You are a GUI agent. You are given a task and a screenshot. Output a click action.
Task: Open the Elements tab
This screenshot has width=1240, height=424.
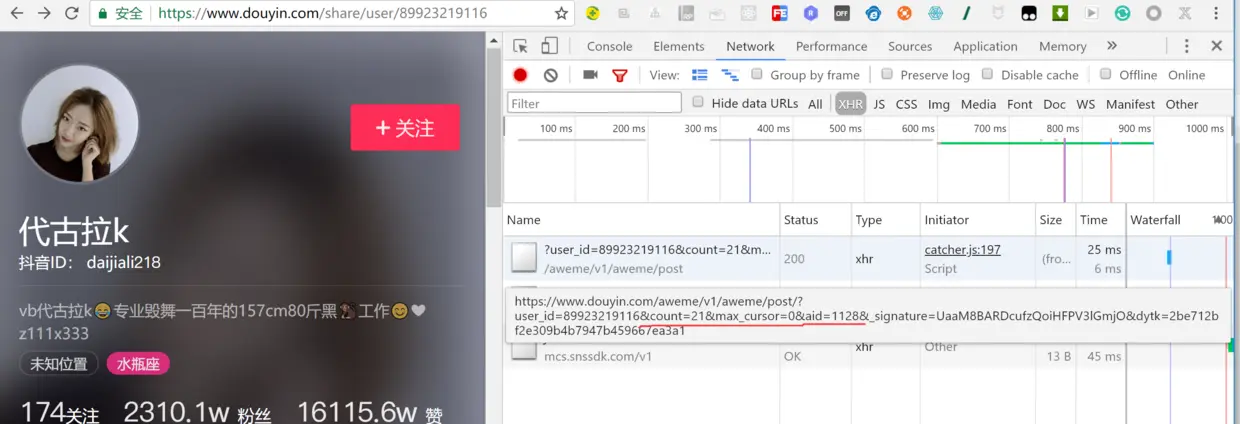tap(679, 46)
